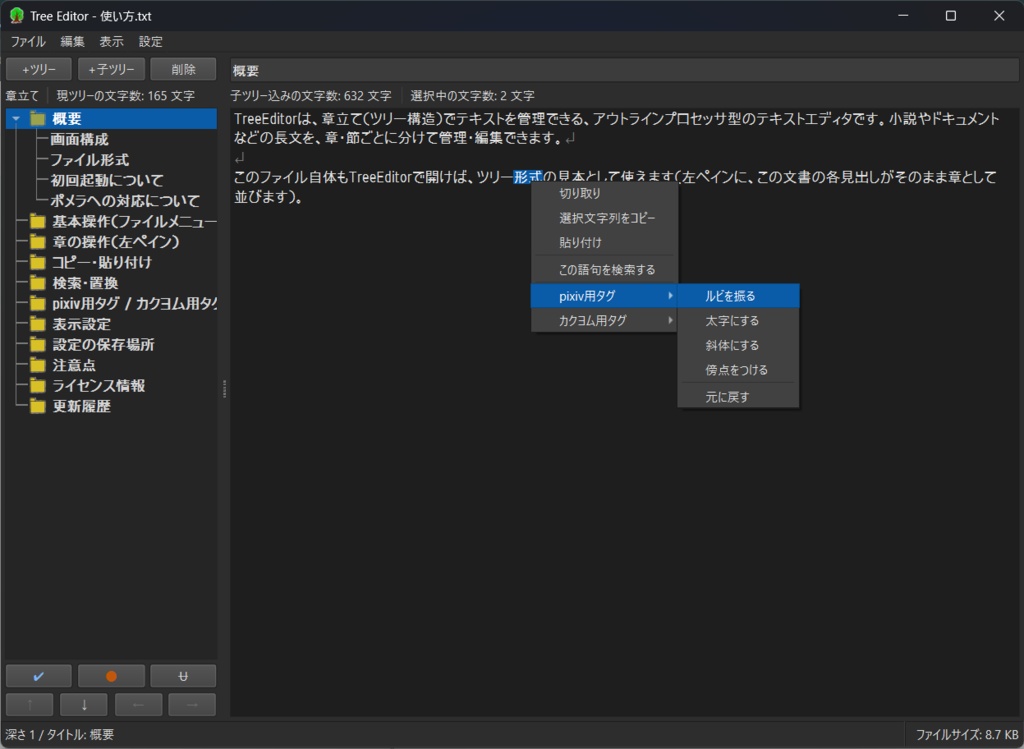Click the strikethrough U button
1024x749 pixels.
pyautogui.click(x=183, y=676)
